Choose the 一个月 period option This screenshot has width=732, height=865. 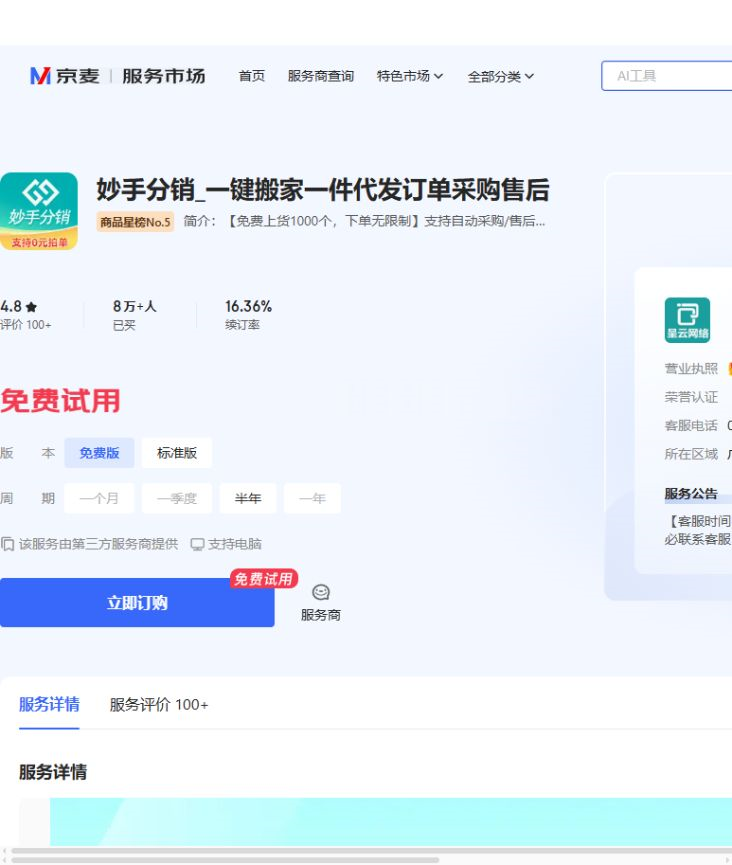point(99,498)
